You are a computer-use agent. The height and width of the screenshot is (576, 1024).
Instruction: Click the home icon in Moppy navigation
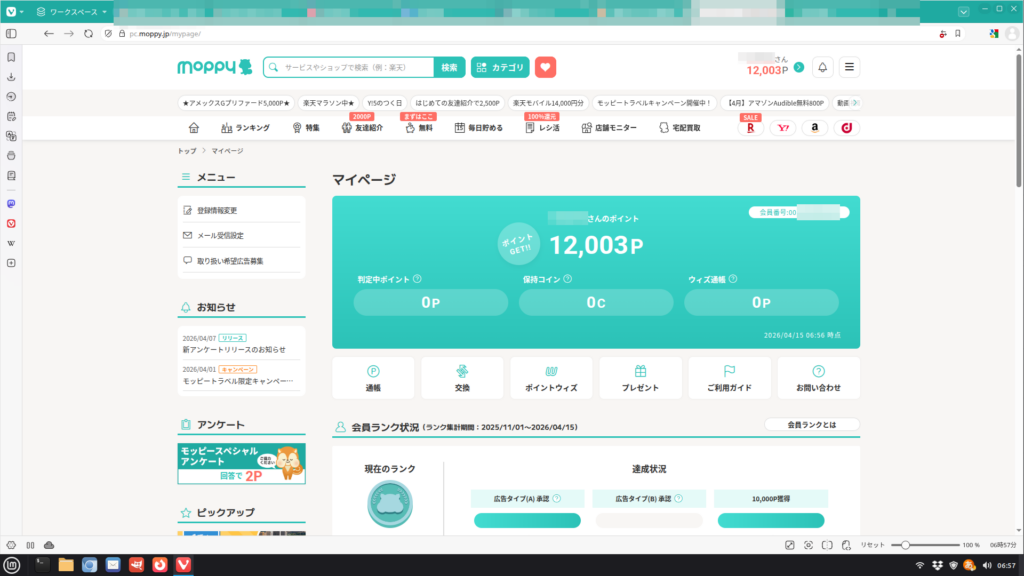(x=194, y=128)
